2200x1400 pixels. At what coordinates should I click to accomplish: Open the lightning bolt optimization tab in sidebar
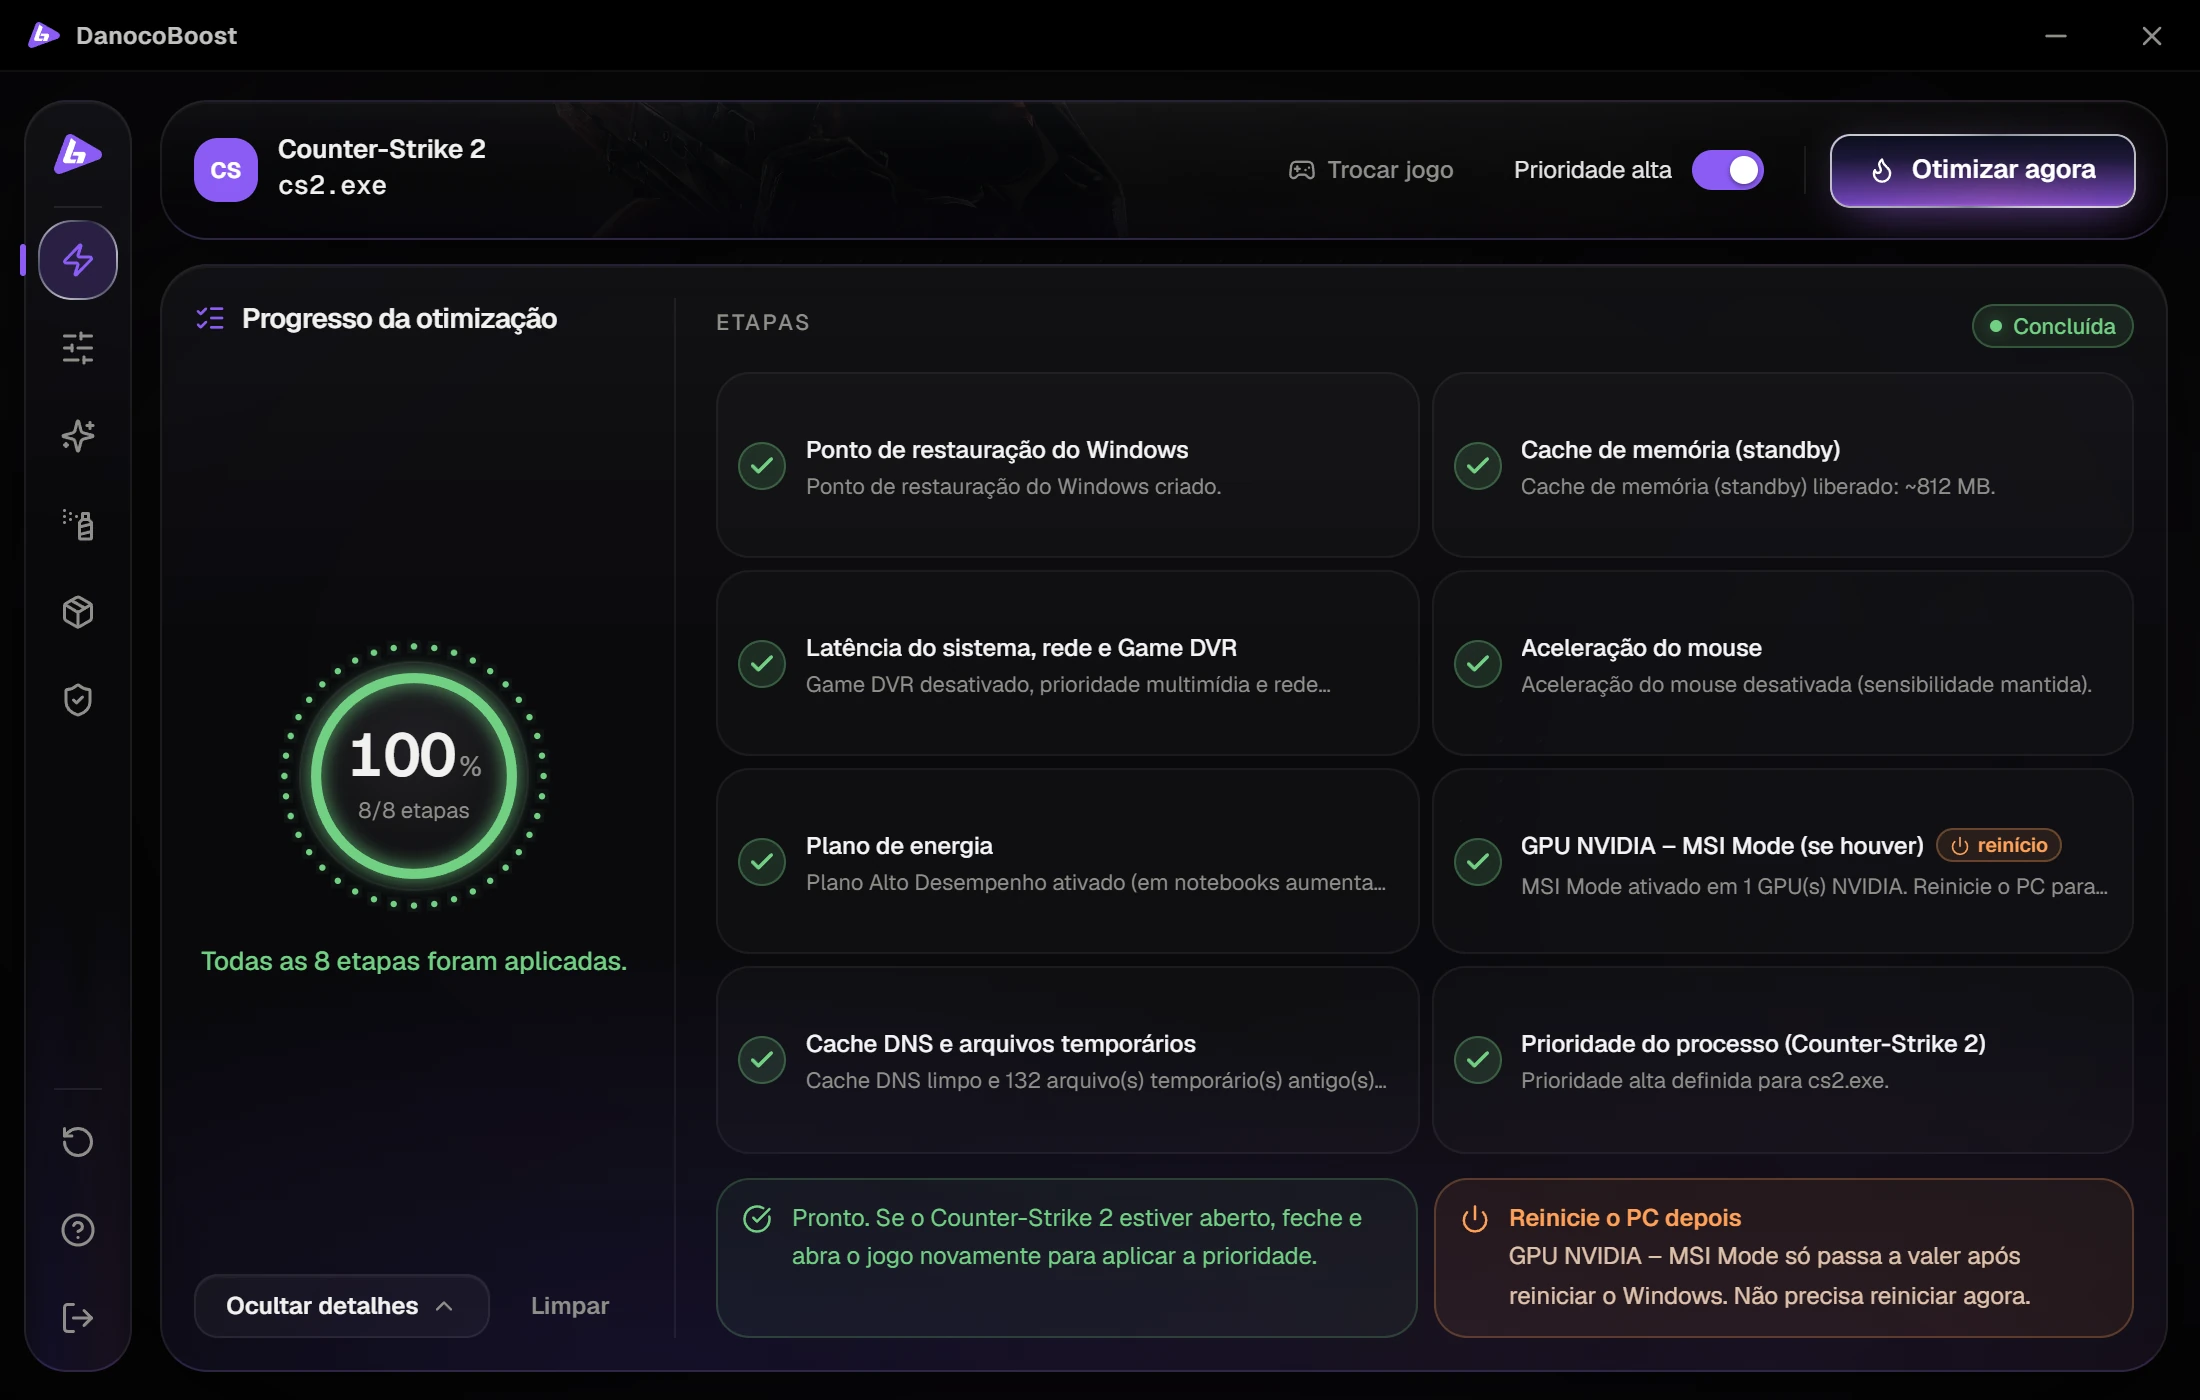(x=78, y=260)
